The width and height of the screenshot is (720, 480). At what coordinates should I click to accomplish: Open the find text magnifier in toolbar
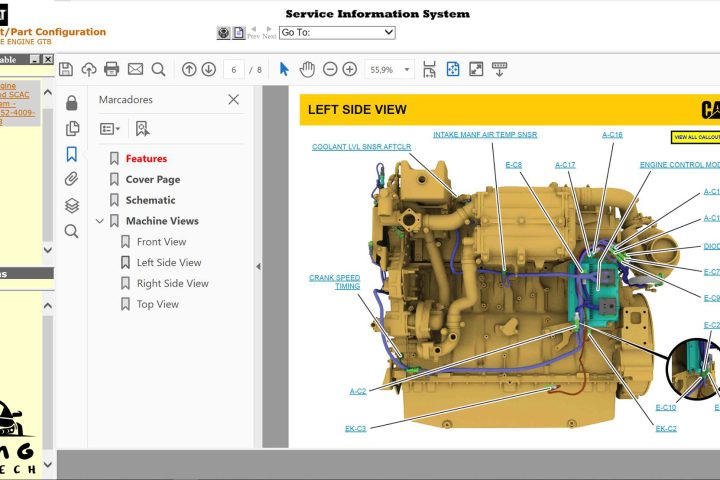click(158, 69)
